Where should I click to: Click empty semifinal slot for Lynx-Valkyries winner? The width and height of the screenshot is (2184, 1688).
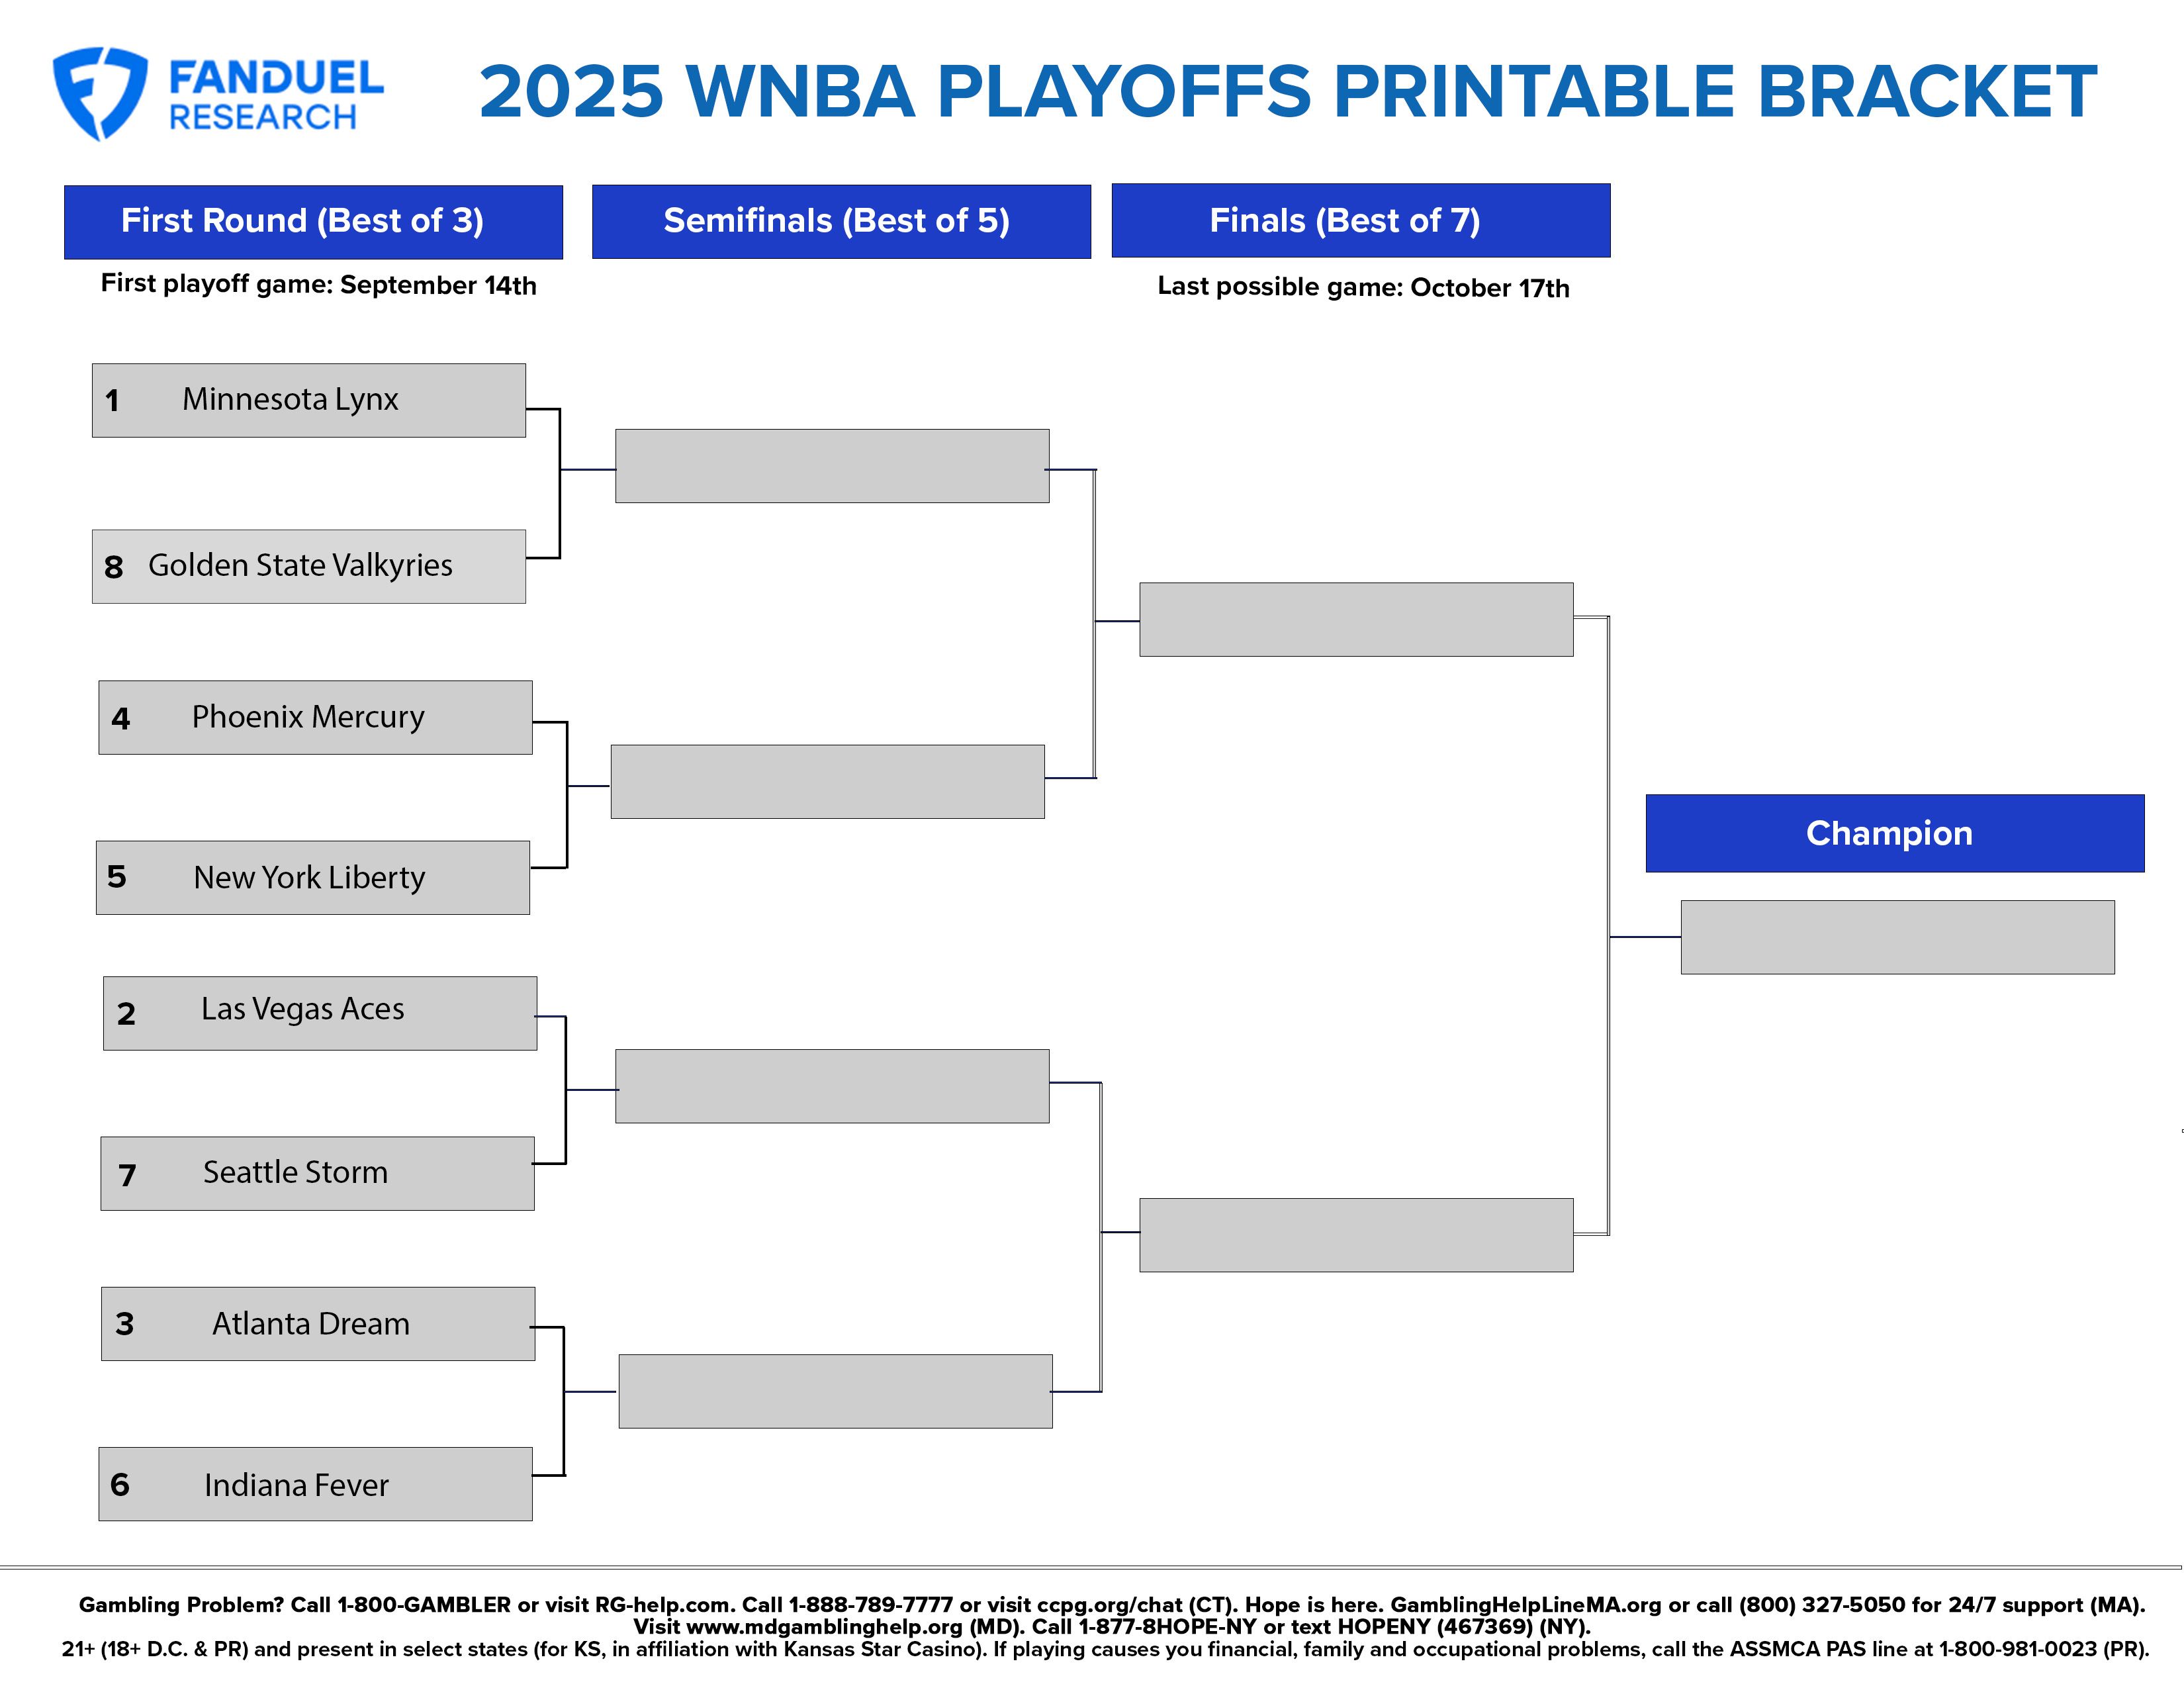pyautogui.click(x=832, y=466)
